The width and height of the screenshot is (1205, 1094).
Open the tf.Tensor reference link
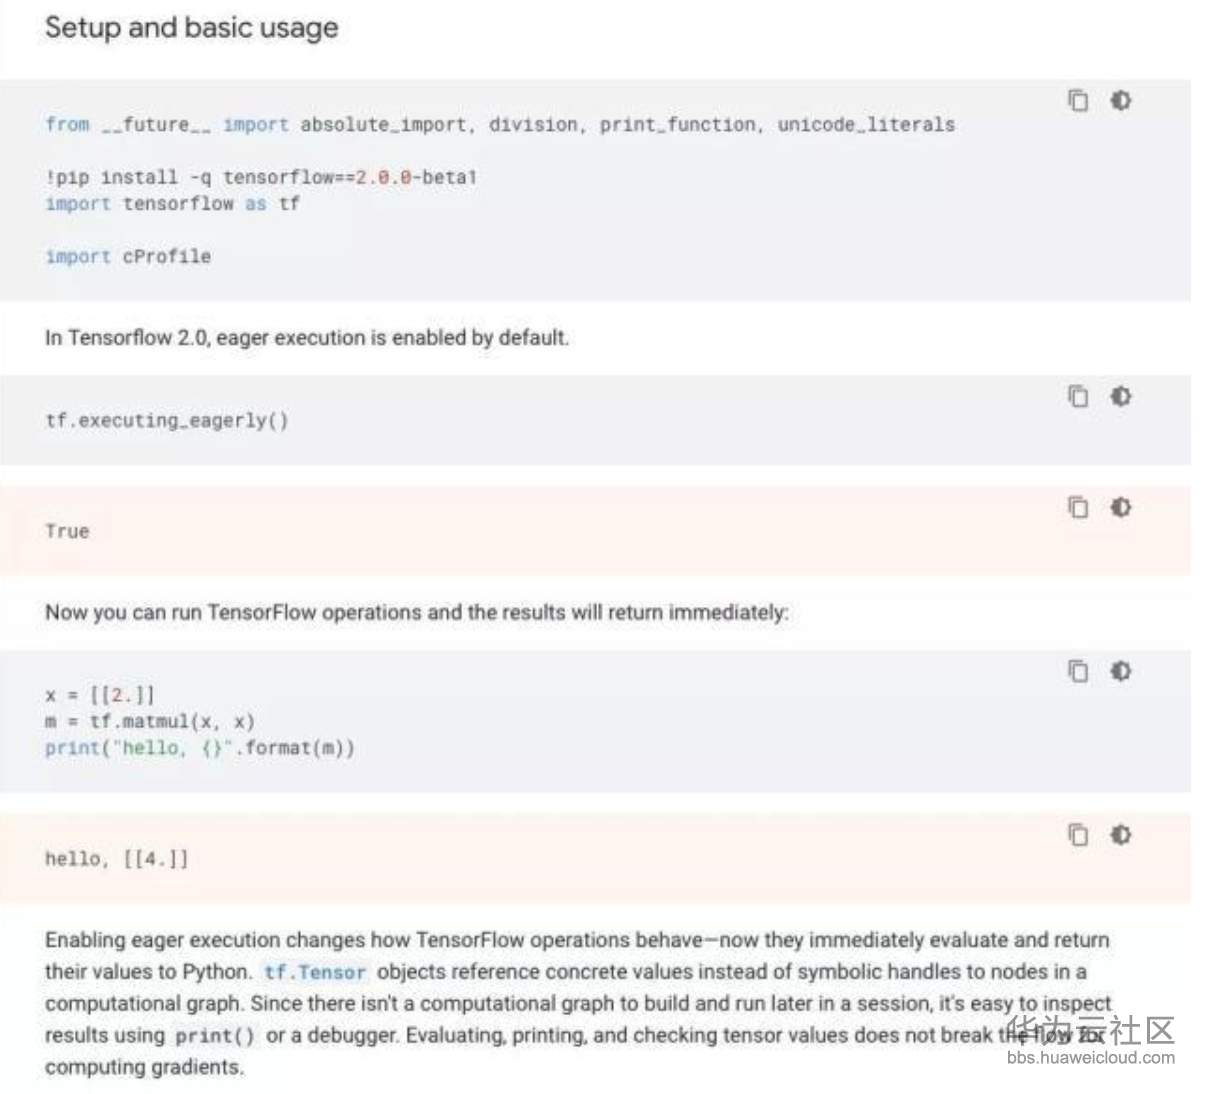point(315,972)
